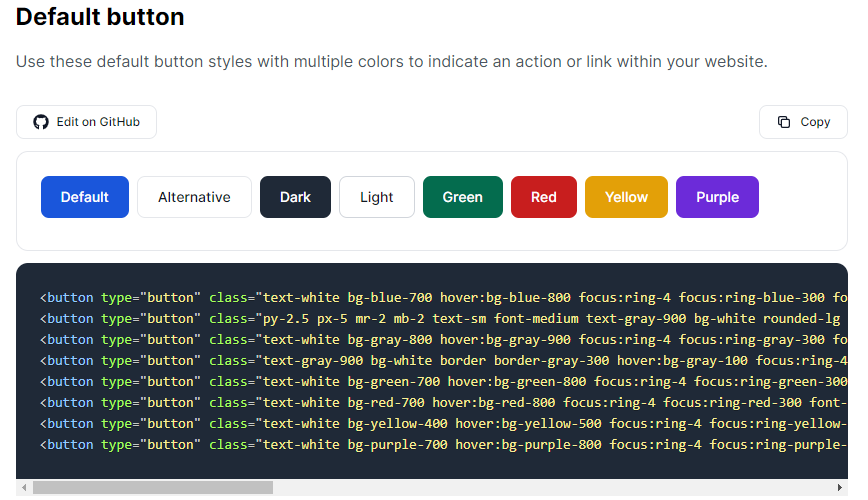Select the Yellow button
868x500 pixels.
[626, 197]
